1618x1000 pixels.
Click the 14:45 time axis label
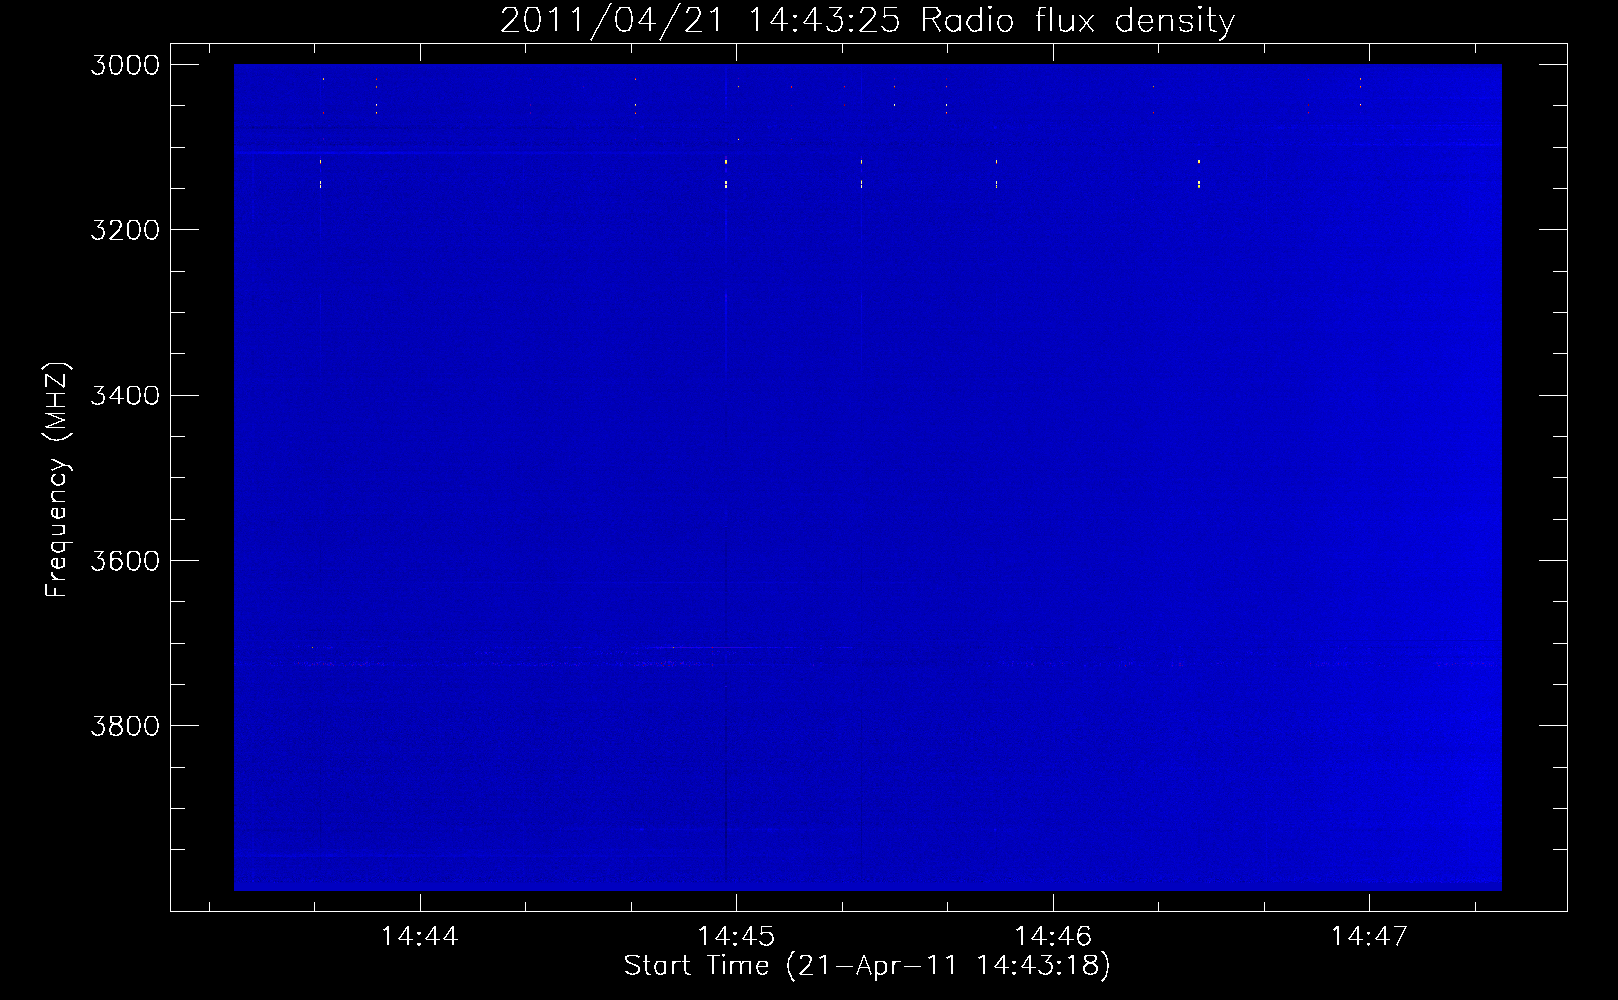click(x=736, y=936)
